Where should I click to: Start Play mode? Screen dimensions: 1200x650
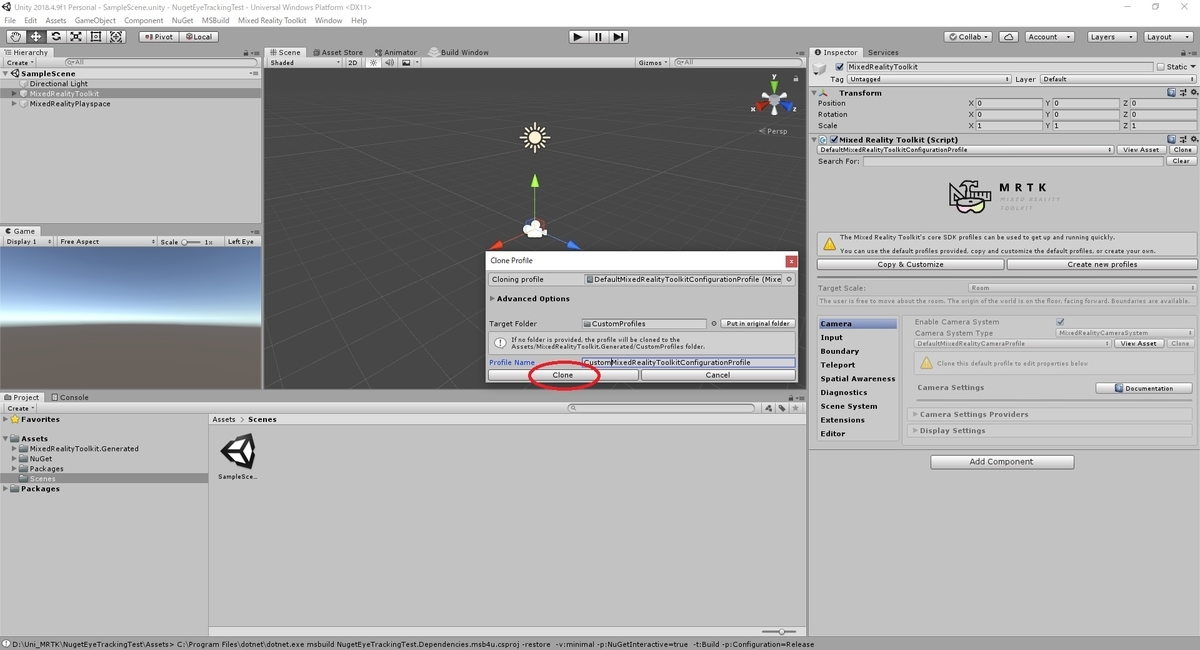(578, 36)
